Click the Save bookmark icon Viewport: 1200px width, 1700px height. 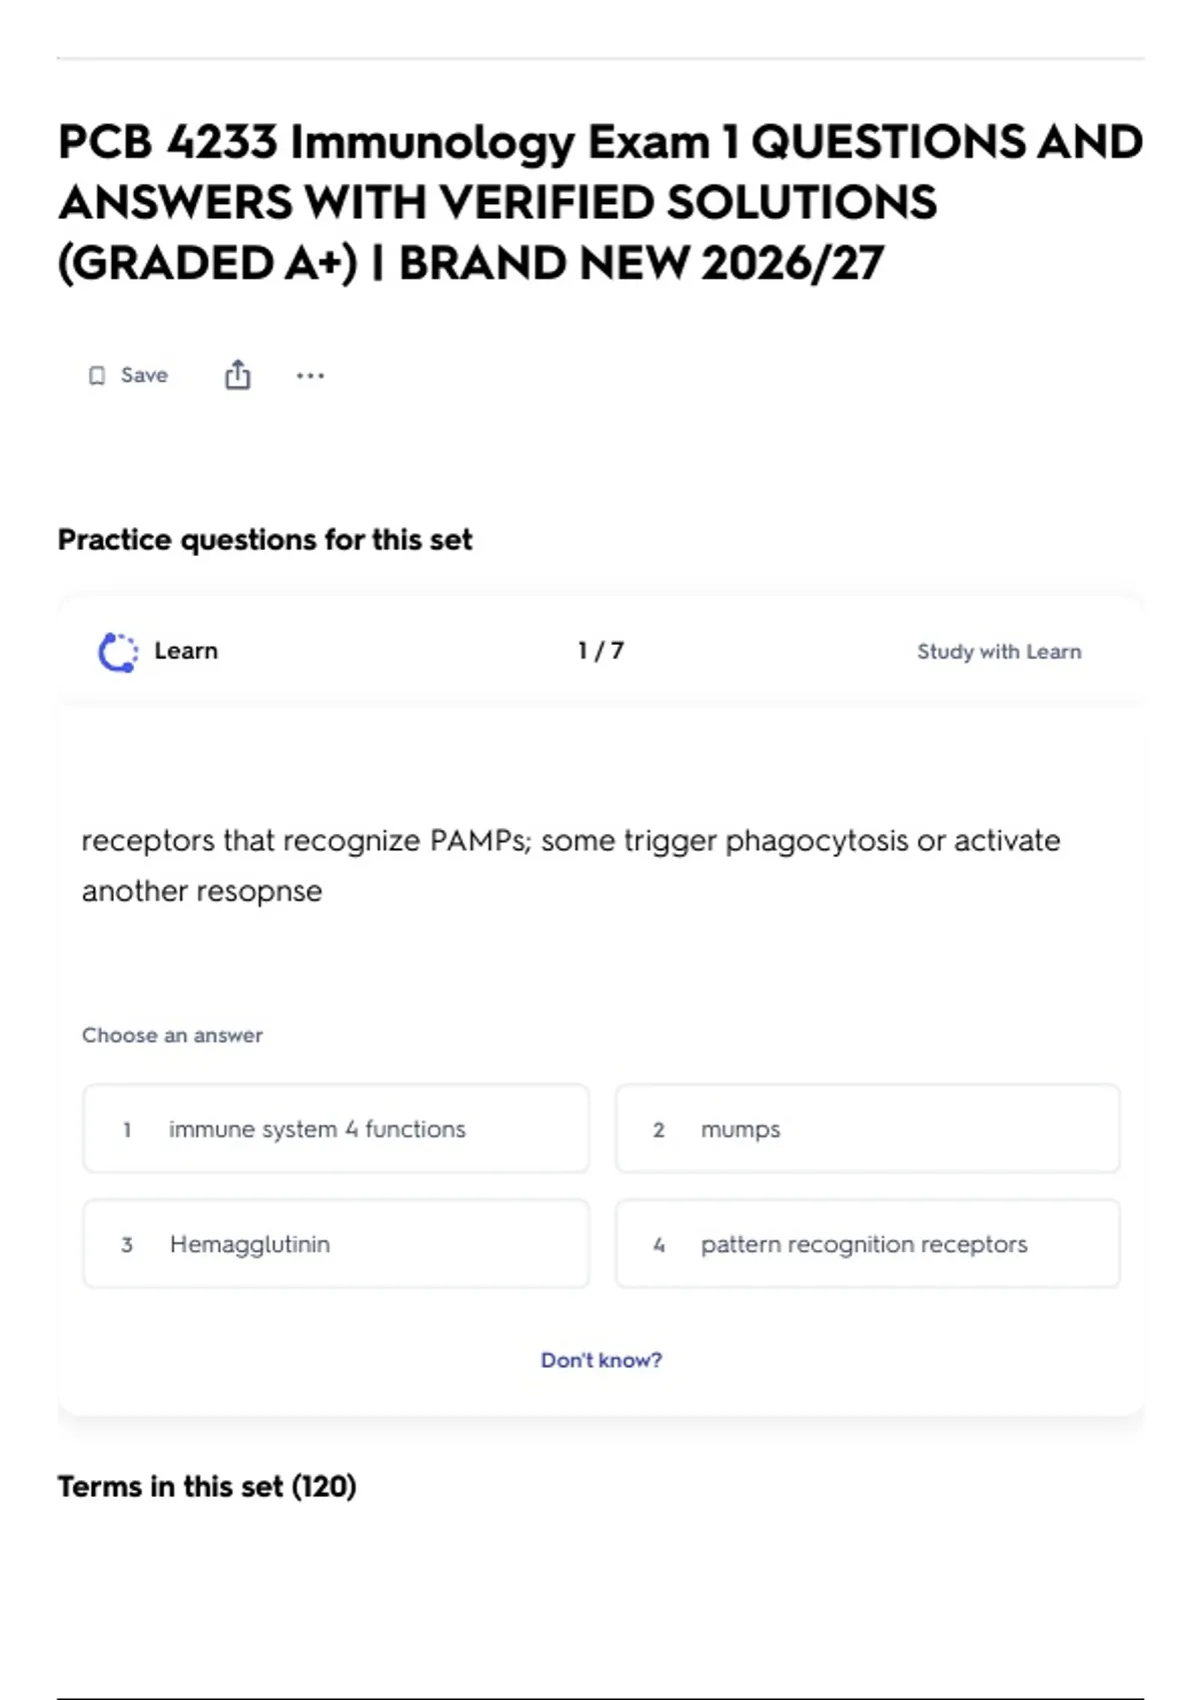point(97,376)
